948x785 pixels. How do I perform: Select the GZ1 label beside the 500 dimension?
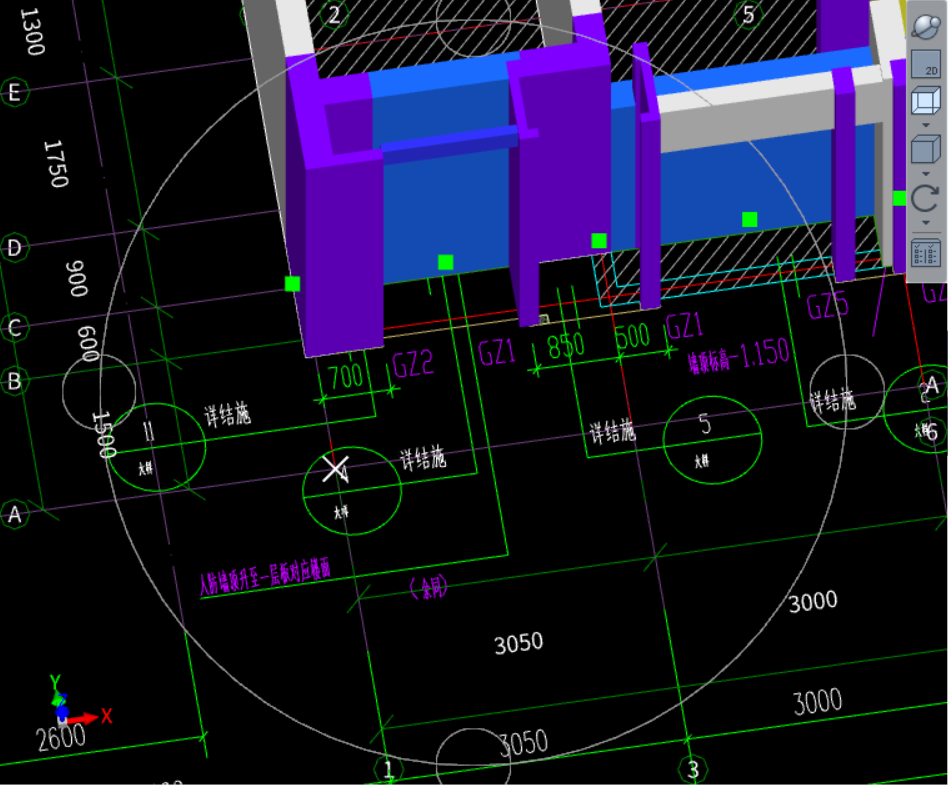(x=684, y=326)
